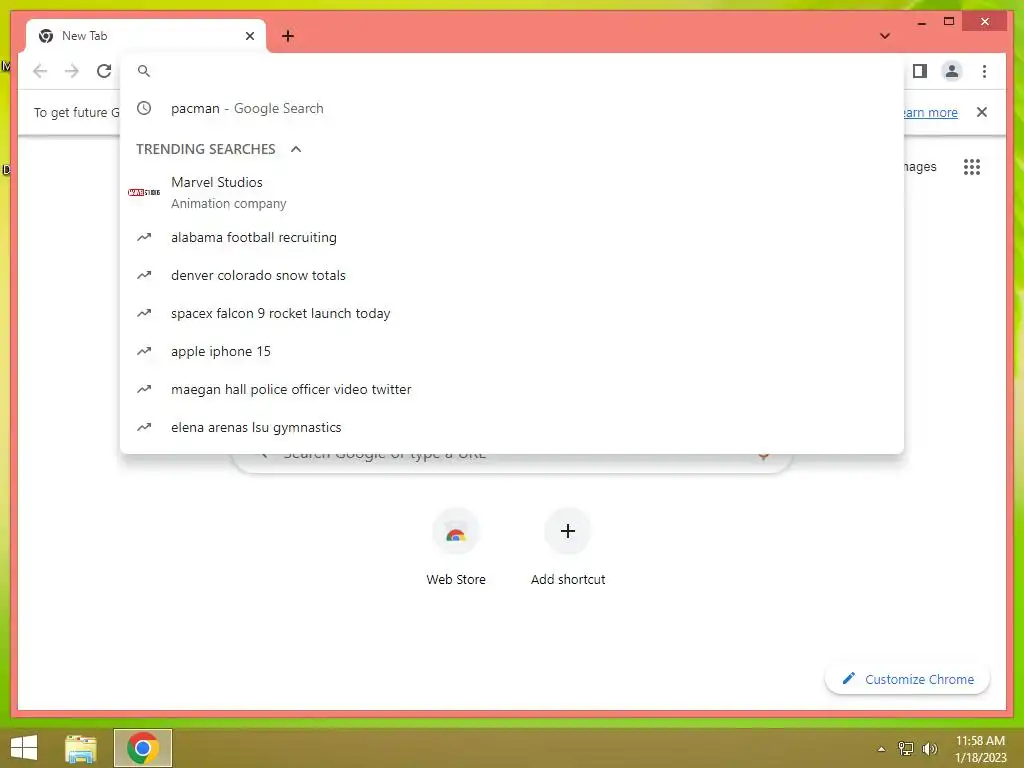The image size is (1024, 768).
Task: Open the network tray icon
Action: click(x=906, y=749)
